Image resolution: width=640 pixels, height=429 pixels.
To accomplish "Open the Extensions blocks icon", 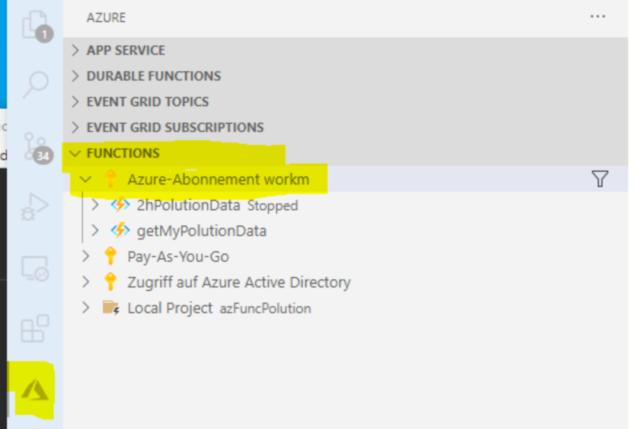I will click(35, 329).
